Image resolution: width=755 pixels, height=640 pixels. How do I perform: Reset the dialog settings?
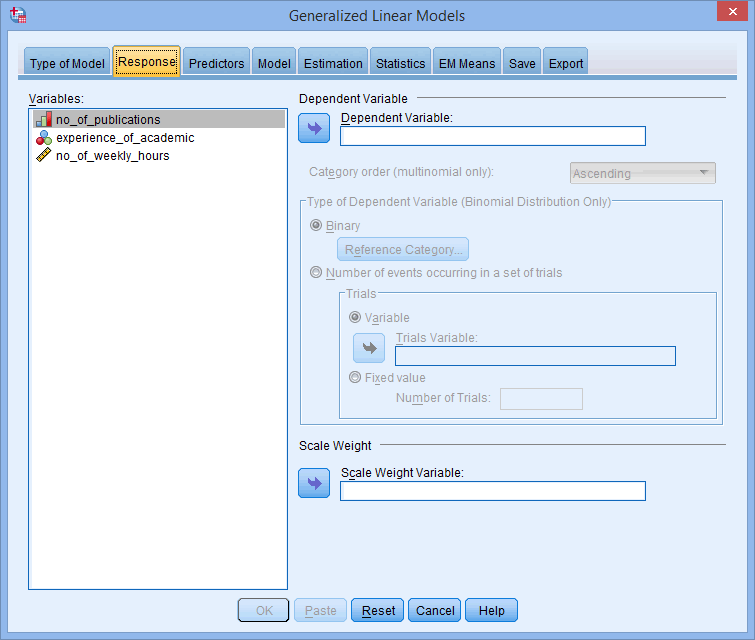click(x=378, y=610)
